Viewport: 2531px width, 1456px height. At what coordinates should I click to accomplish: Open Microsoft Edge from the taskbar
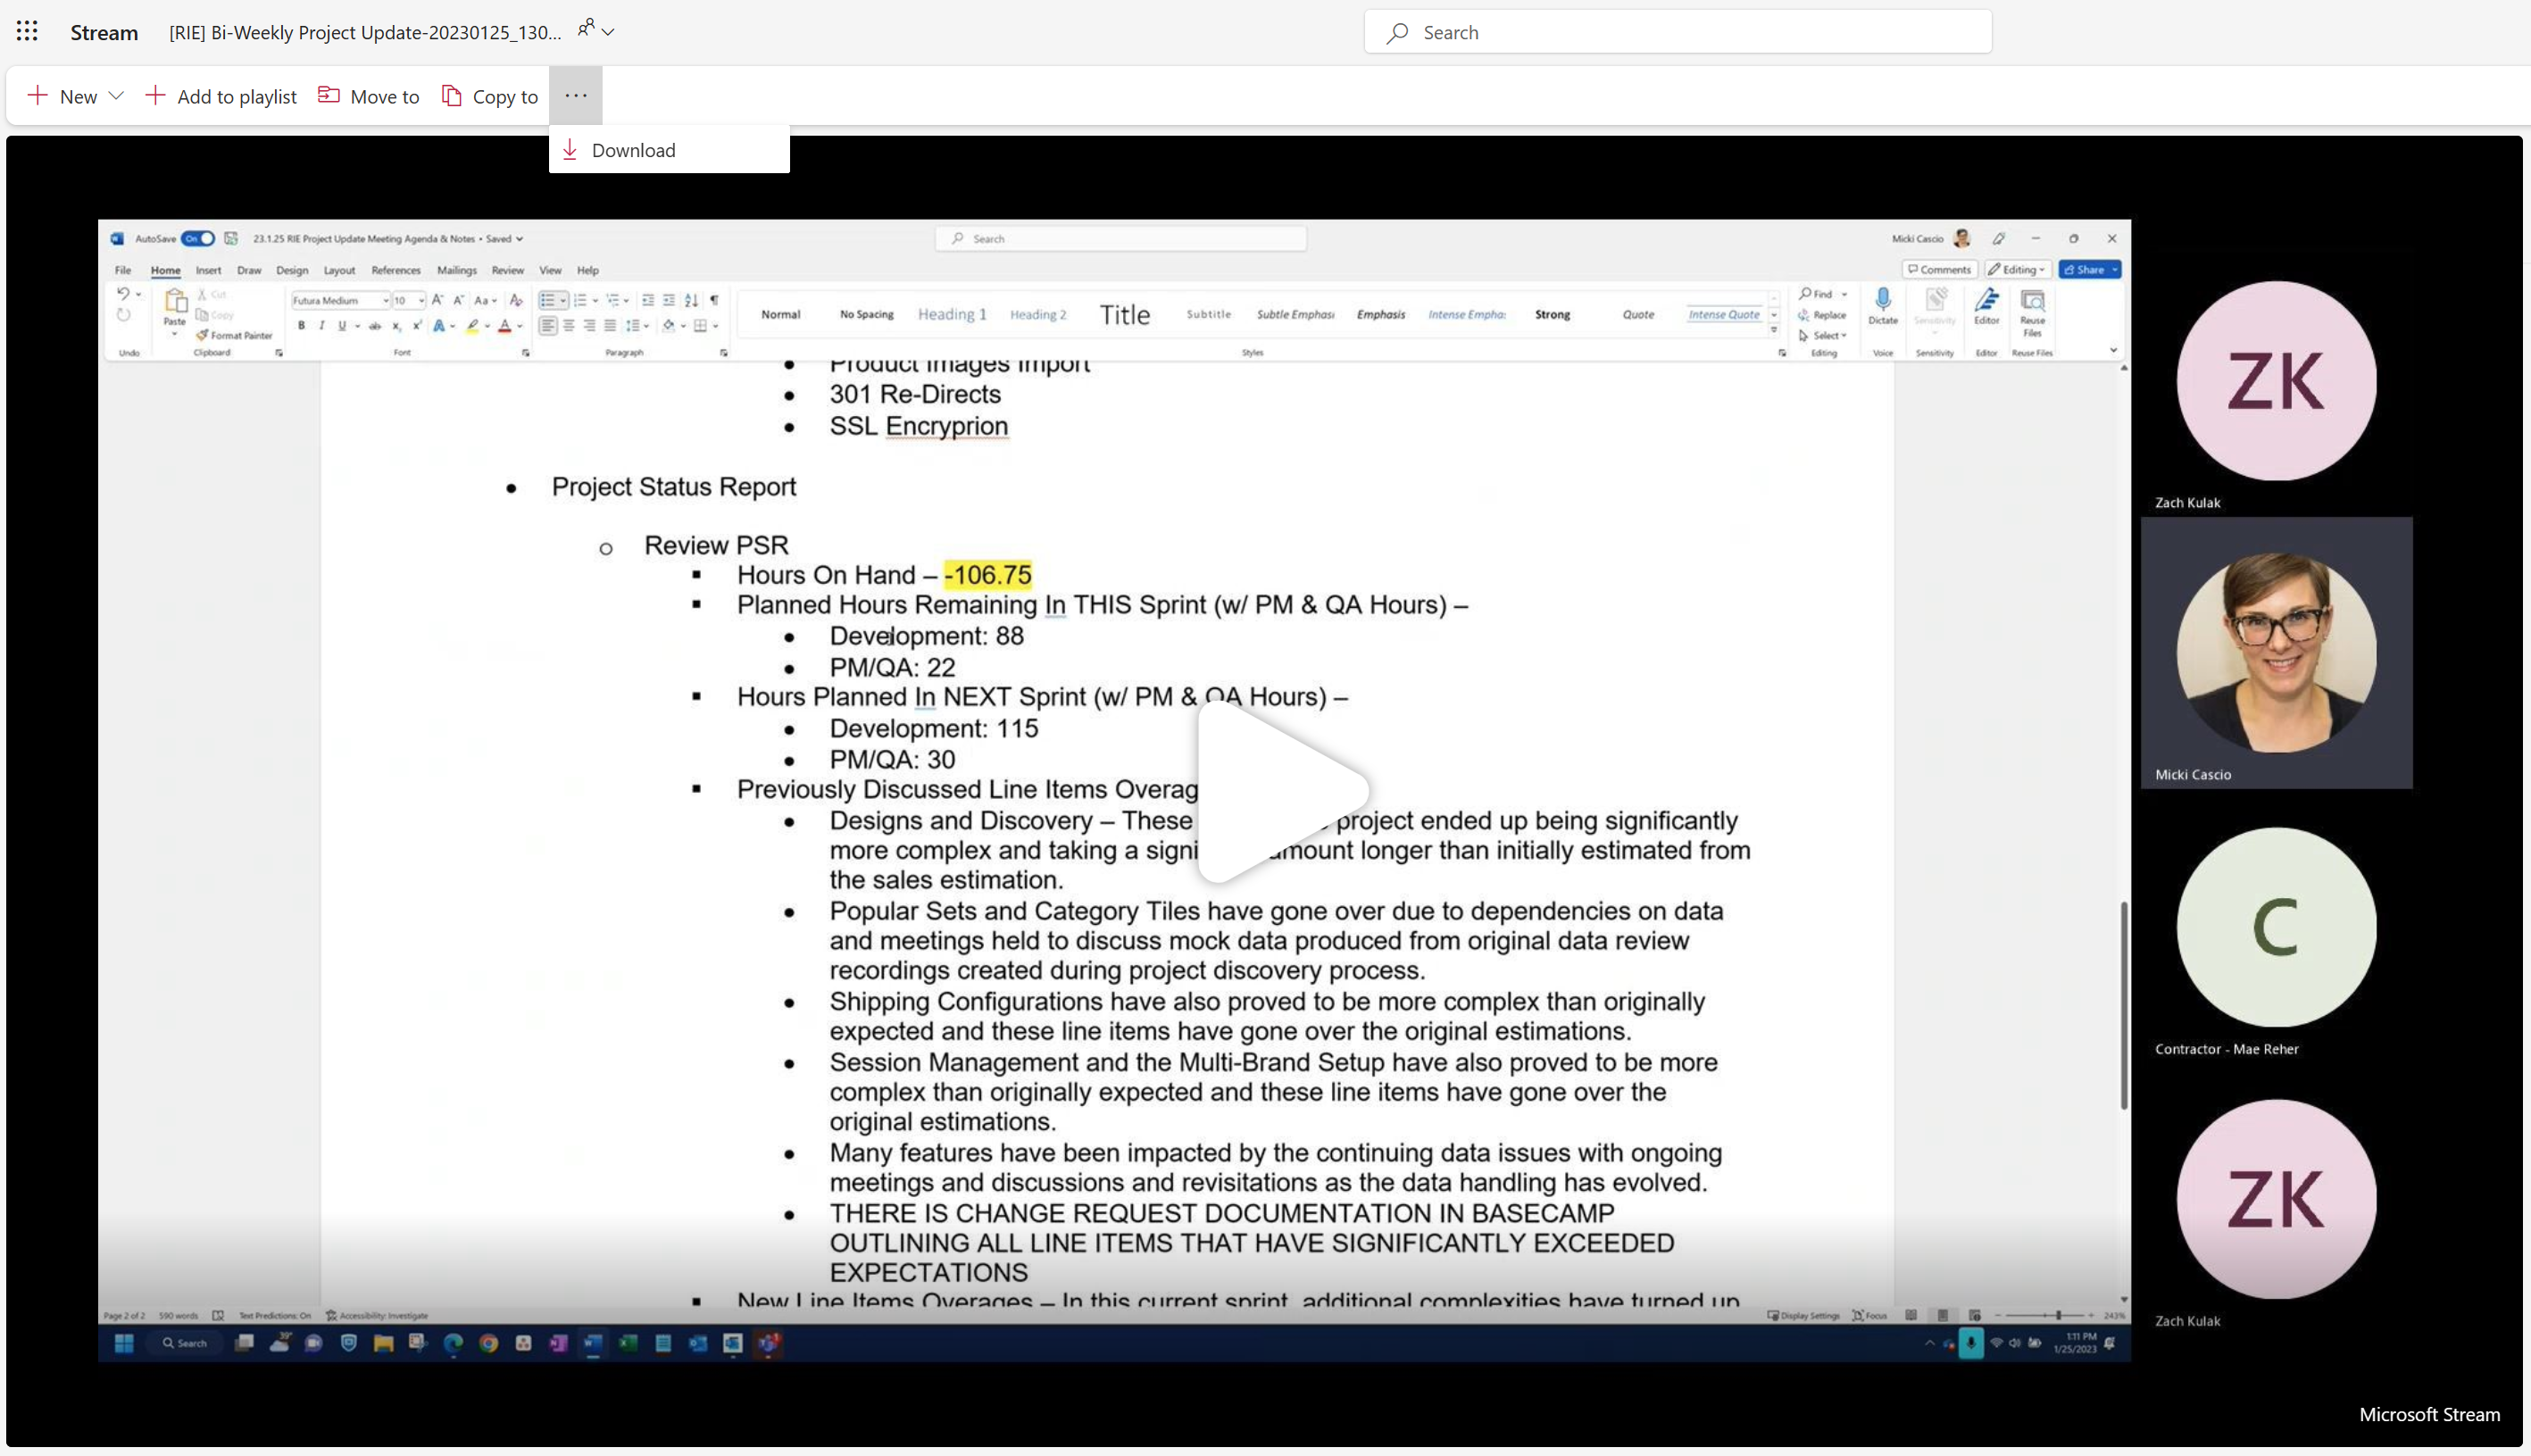tap(453, 1343)
